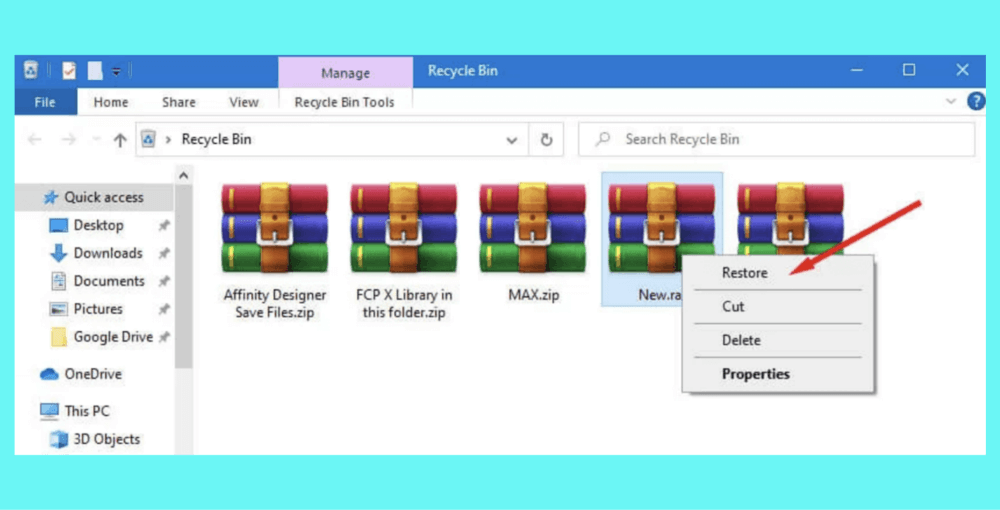1000x510 pixels.
Task: Minimize the Recycle Bin window
Action: tap(857, 70)
